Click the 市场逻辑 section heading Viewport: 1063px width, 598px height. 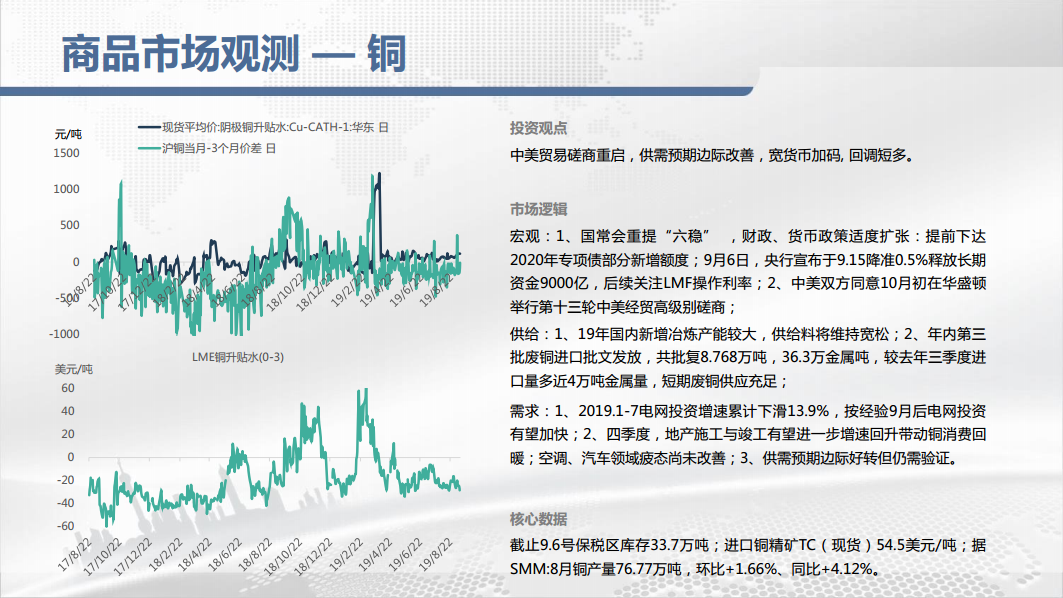(539, 209)
